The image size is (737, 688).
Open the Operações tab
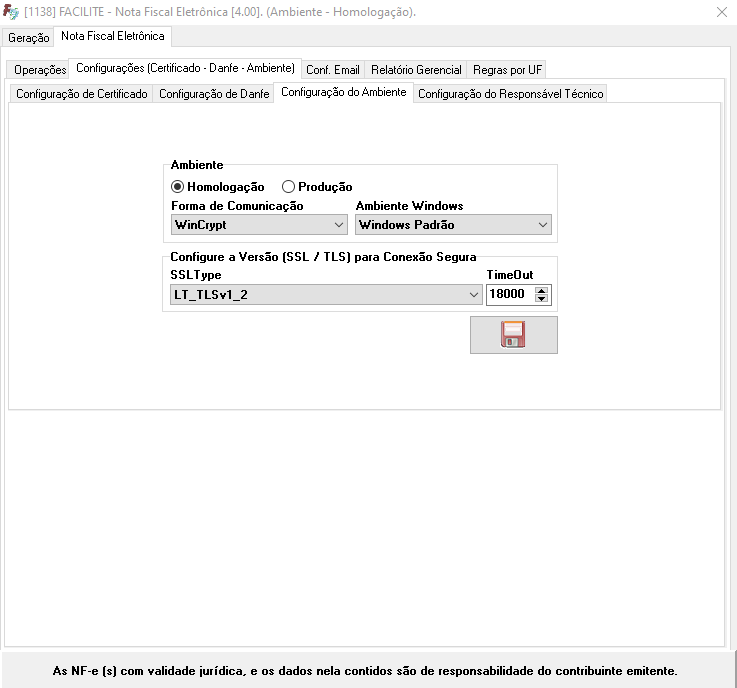[40, 70]
